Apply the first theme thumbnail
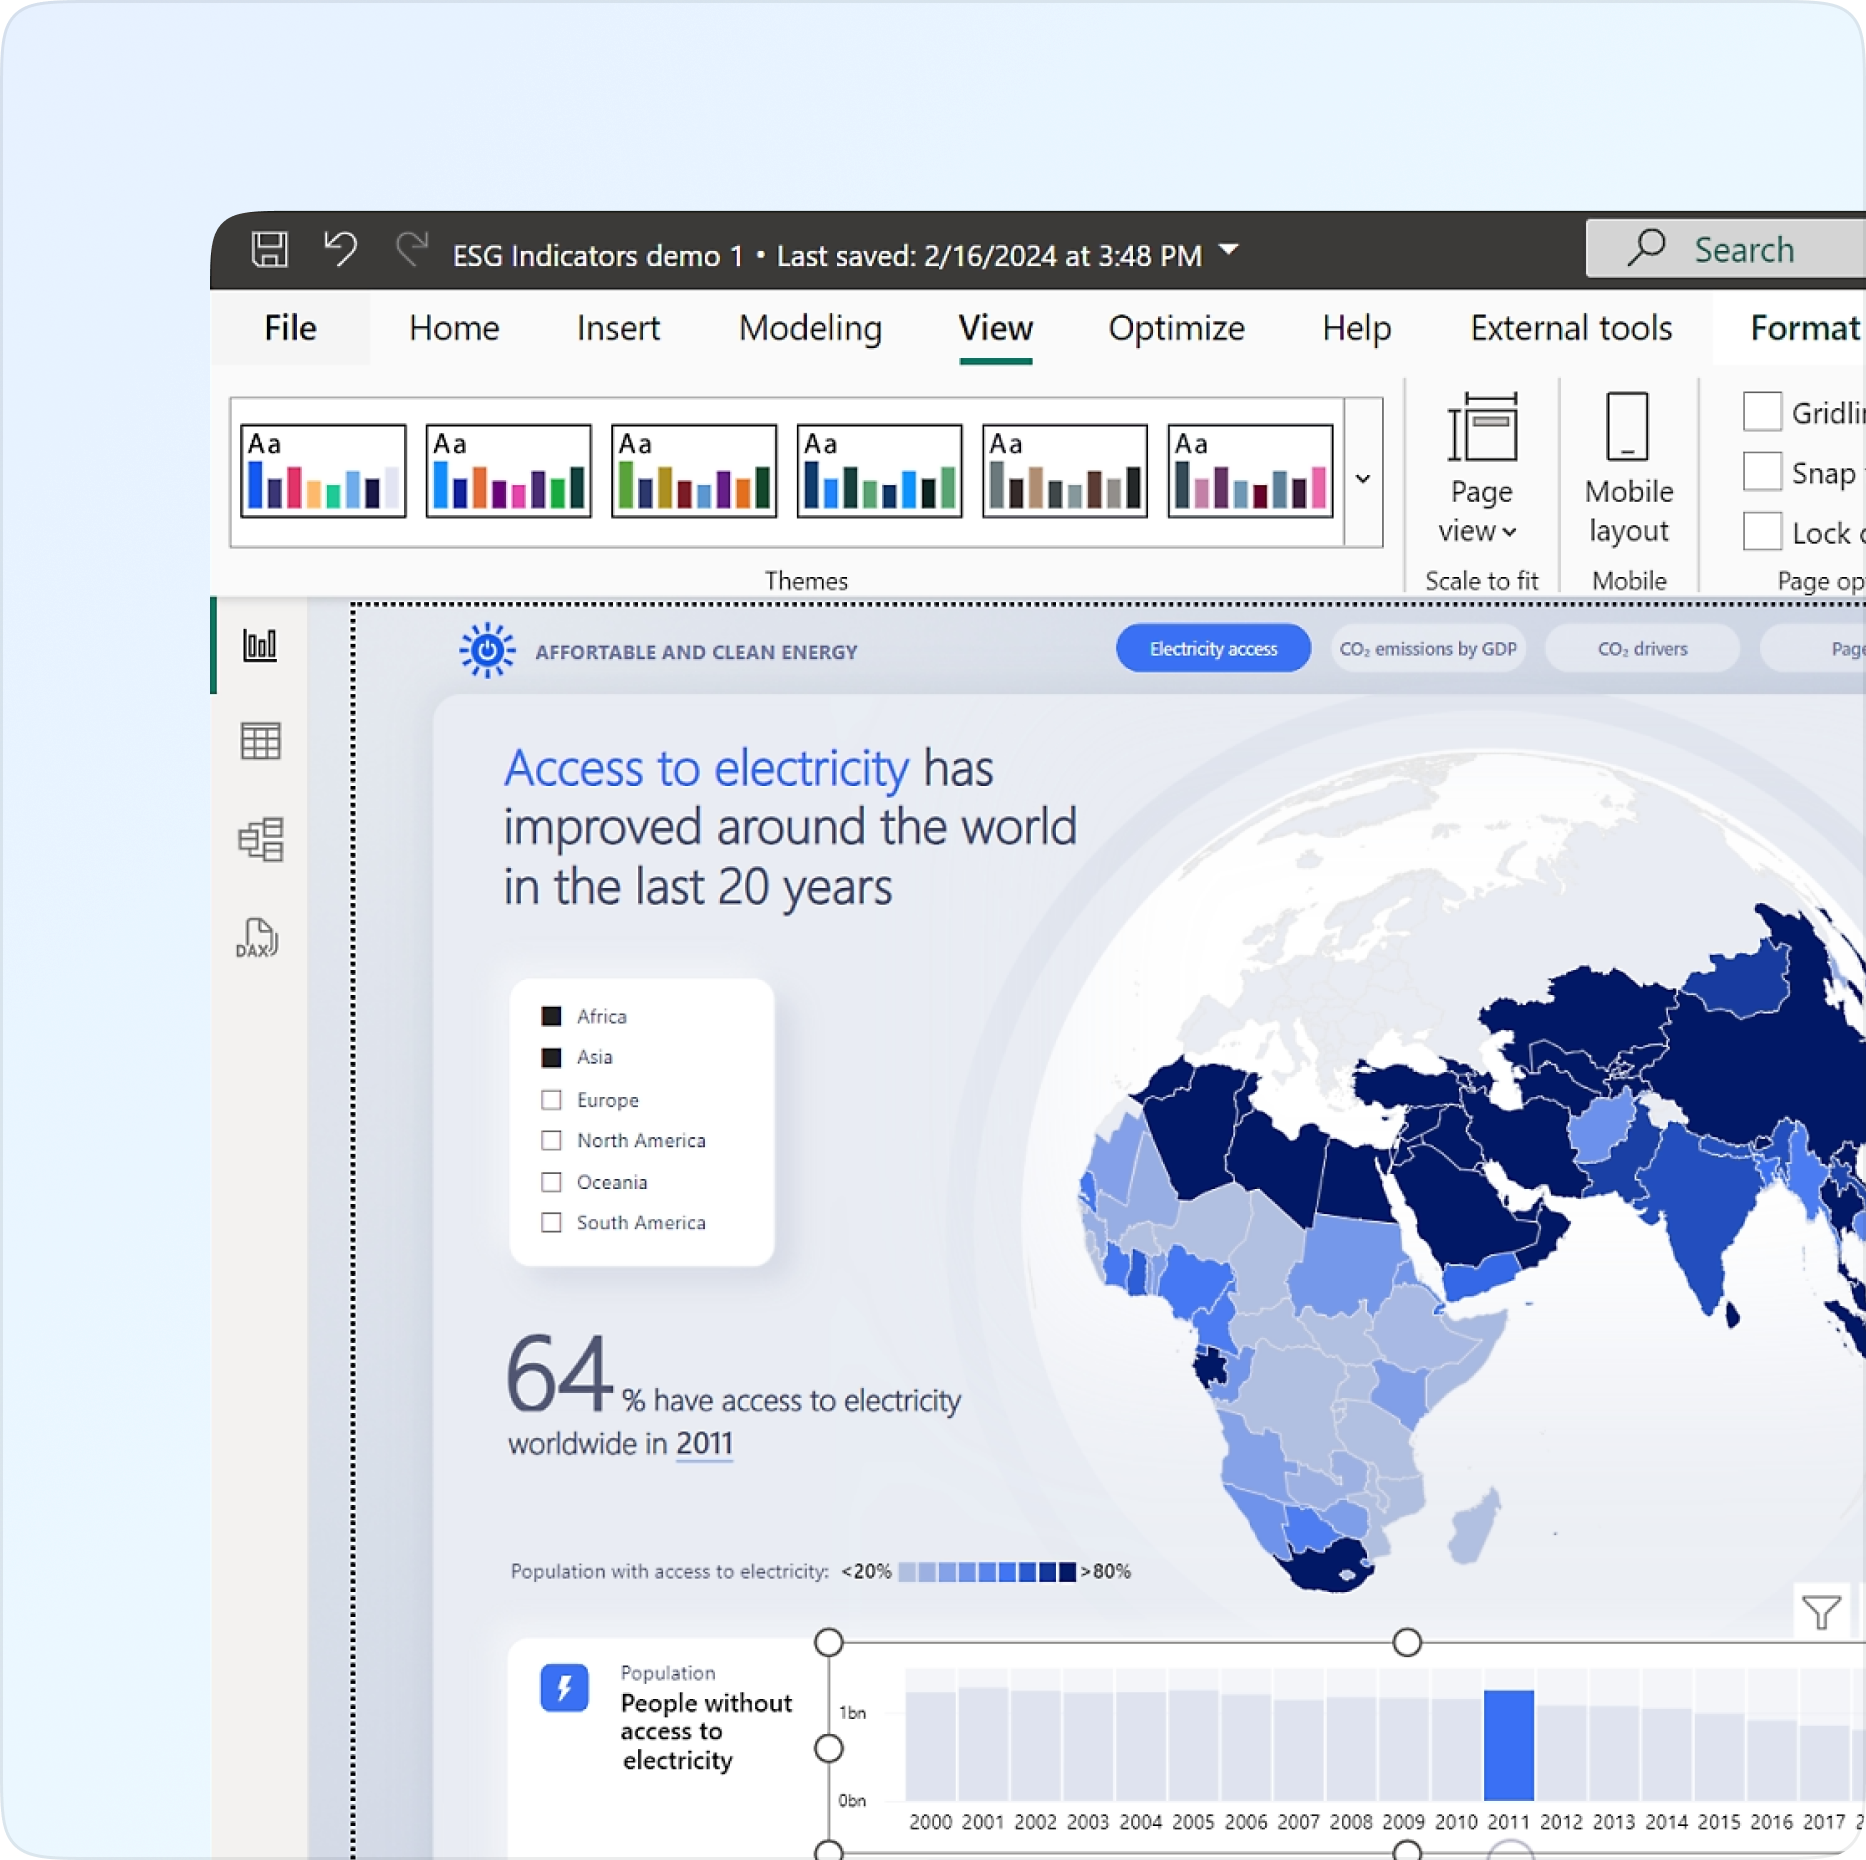1866x1860 pixels. click(323, 470)
